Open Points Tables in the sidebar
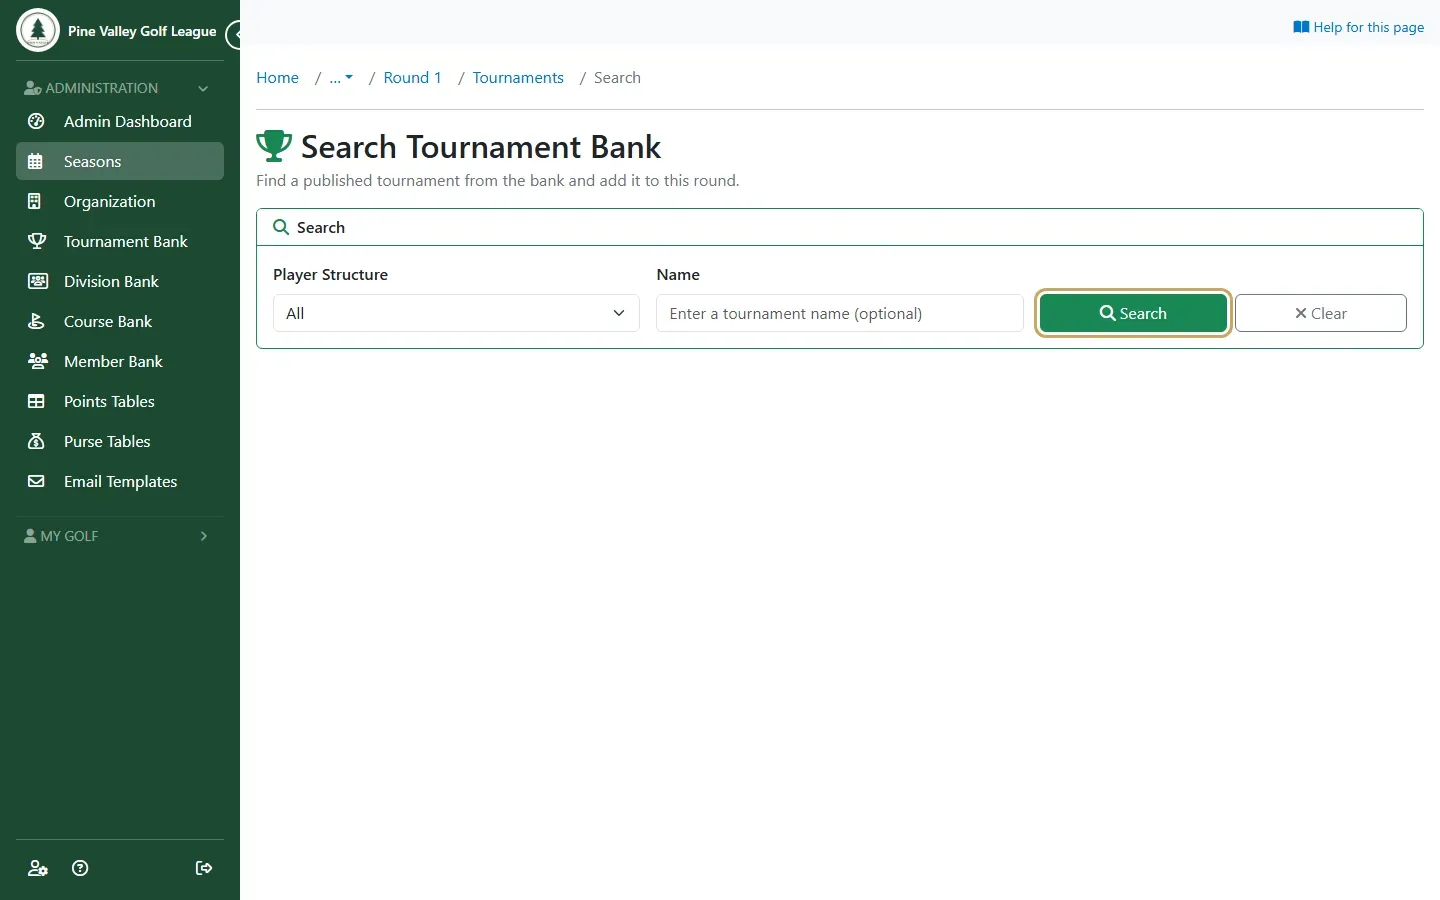 coord(120,401)
